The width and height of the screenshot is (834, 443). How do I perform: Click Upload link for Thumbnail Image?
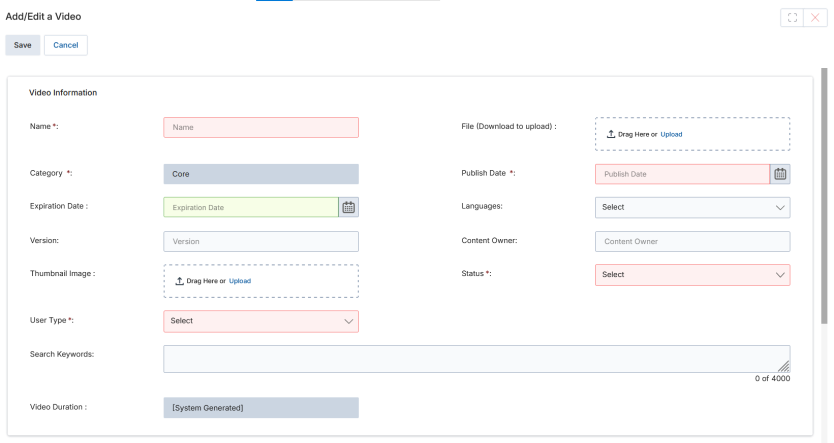(x=240, y=281)
